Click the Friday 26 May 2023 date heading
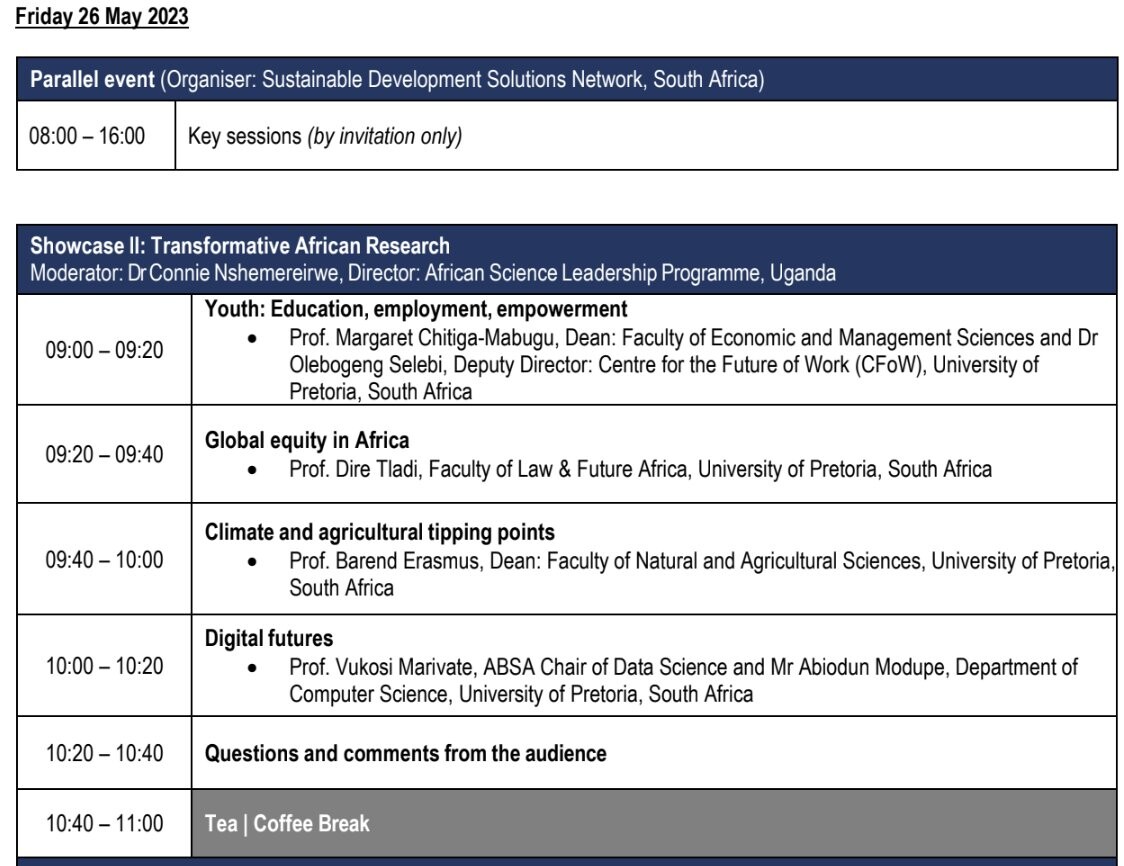 point(102,18)
